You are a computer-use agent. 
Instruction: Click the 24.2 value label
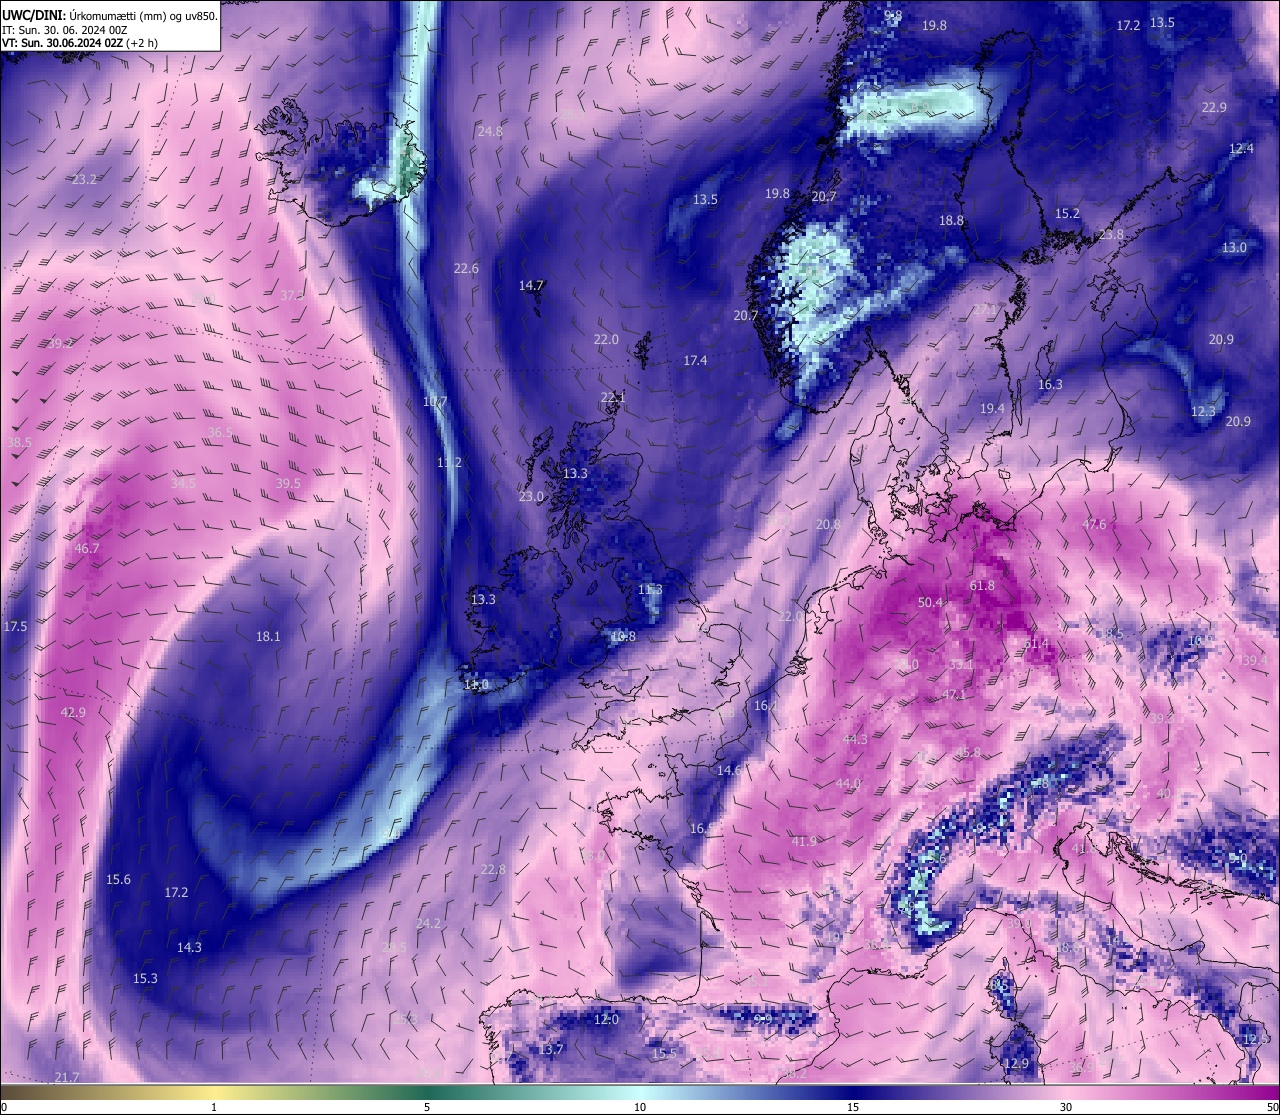(428, 923)
